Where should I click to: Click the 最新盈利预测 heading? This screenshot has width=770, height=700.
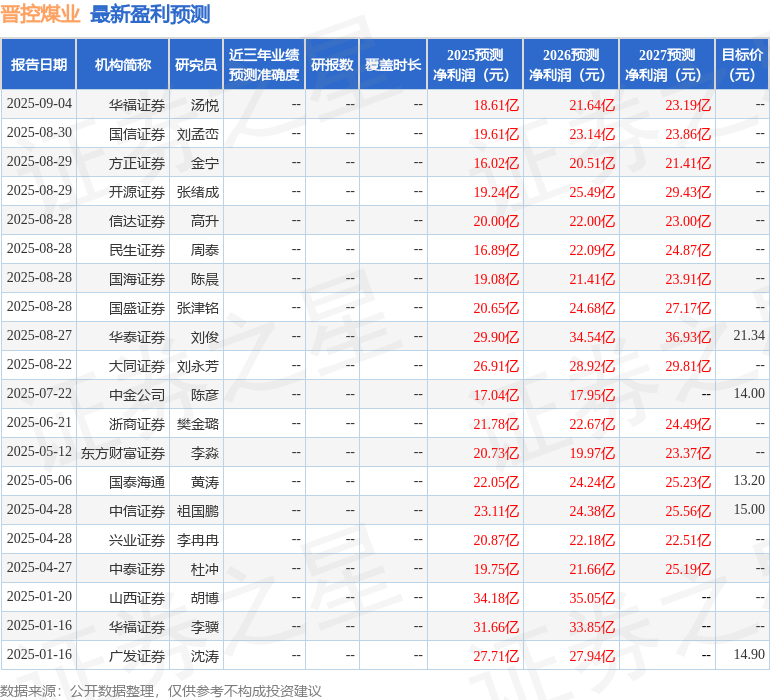pos(150,14)
